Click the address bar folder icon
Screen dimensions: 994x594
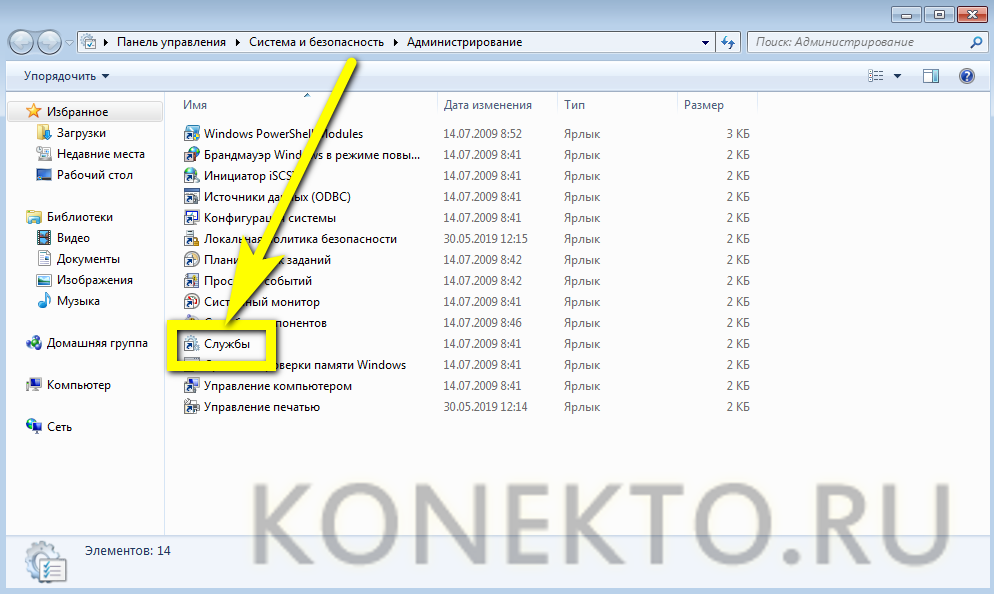(89, 42)
